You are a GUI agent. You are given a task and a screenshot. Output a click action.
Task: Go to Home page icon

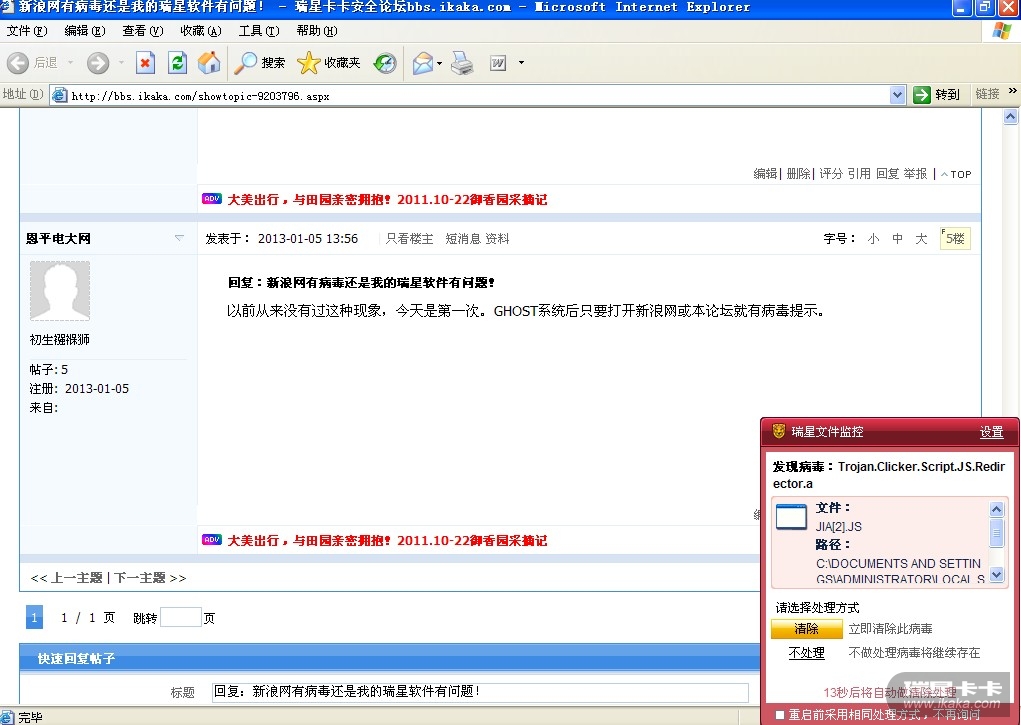(x=208, y=63)
